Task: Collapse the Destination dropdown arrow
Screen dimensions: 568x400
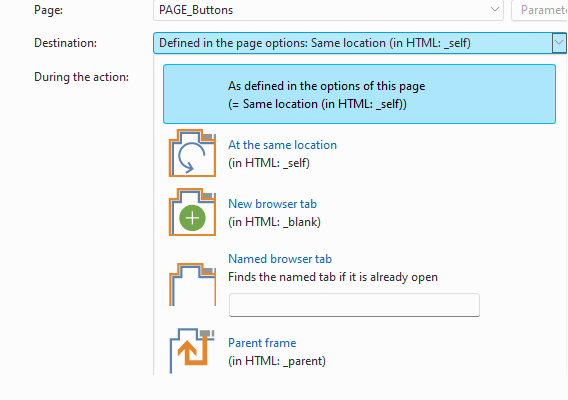Action: coord(559,43)
